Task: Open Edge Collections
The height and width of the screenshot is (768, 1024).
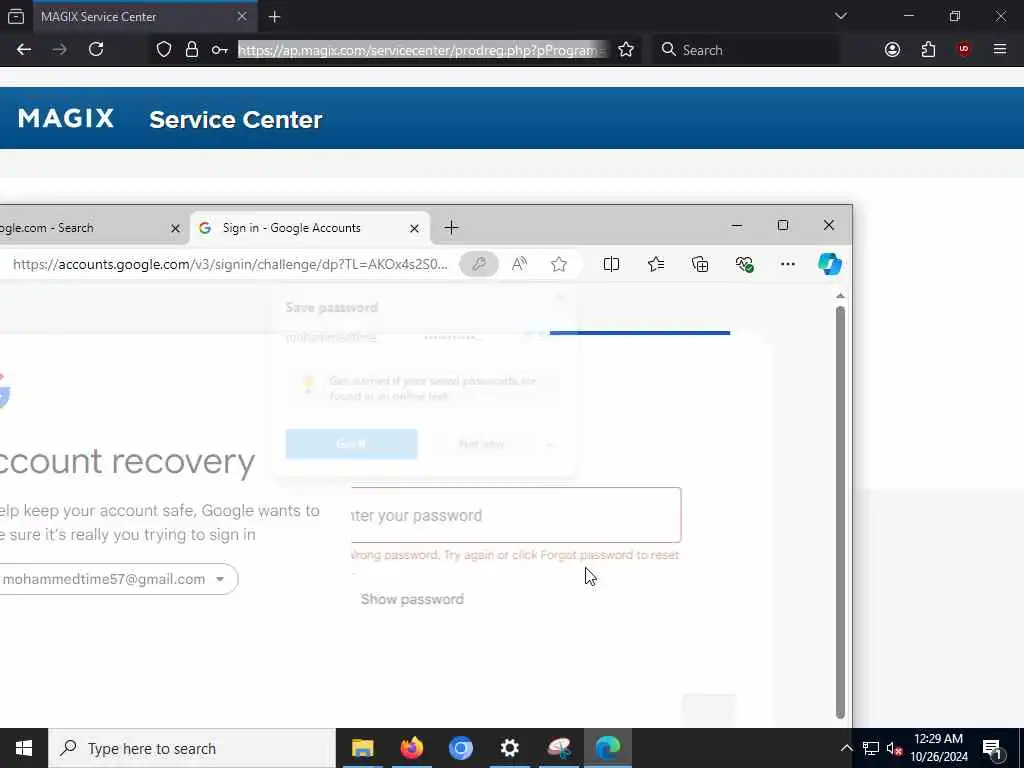Action: point(700,264)
